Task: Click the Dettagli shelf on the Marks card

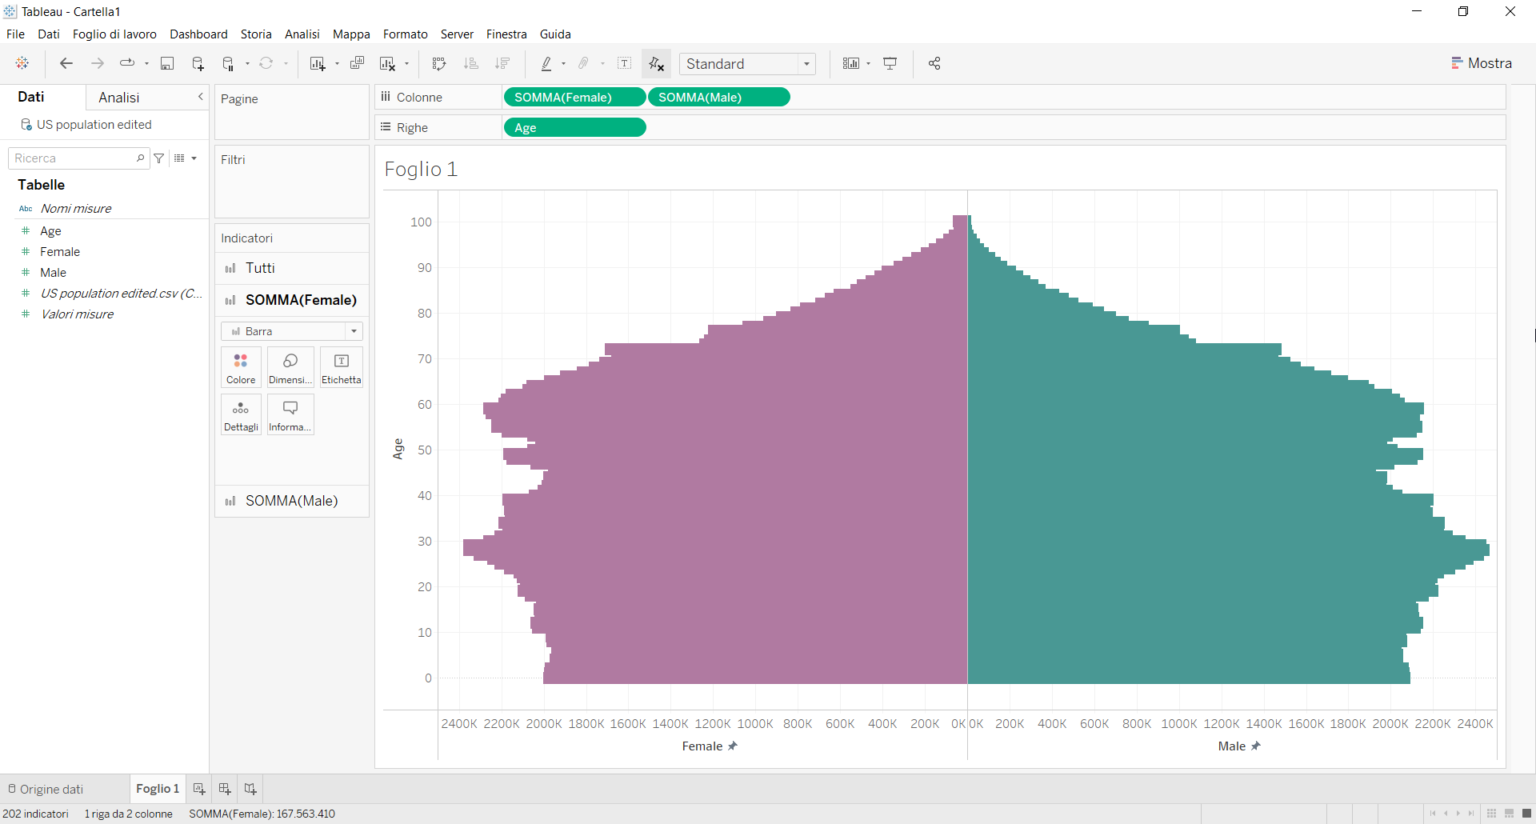Action: coord(240,413)
